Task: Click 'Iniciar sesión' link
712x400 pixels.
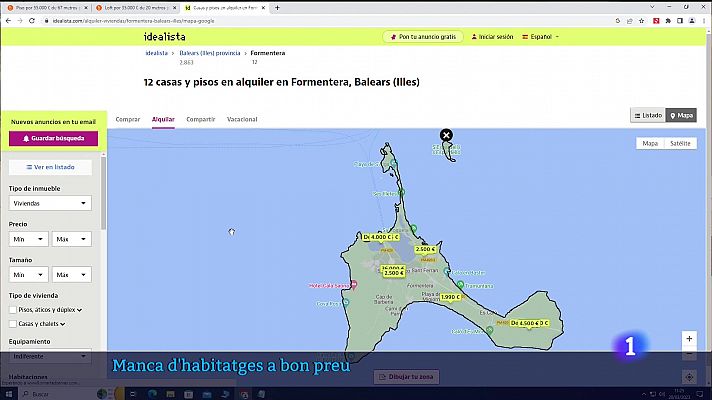Action: (x=492, y=37)
